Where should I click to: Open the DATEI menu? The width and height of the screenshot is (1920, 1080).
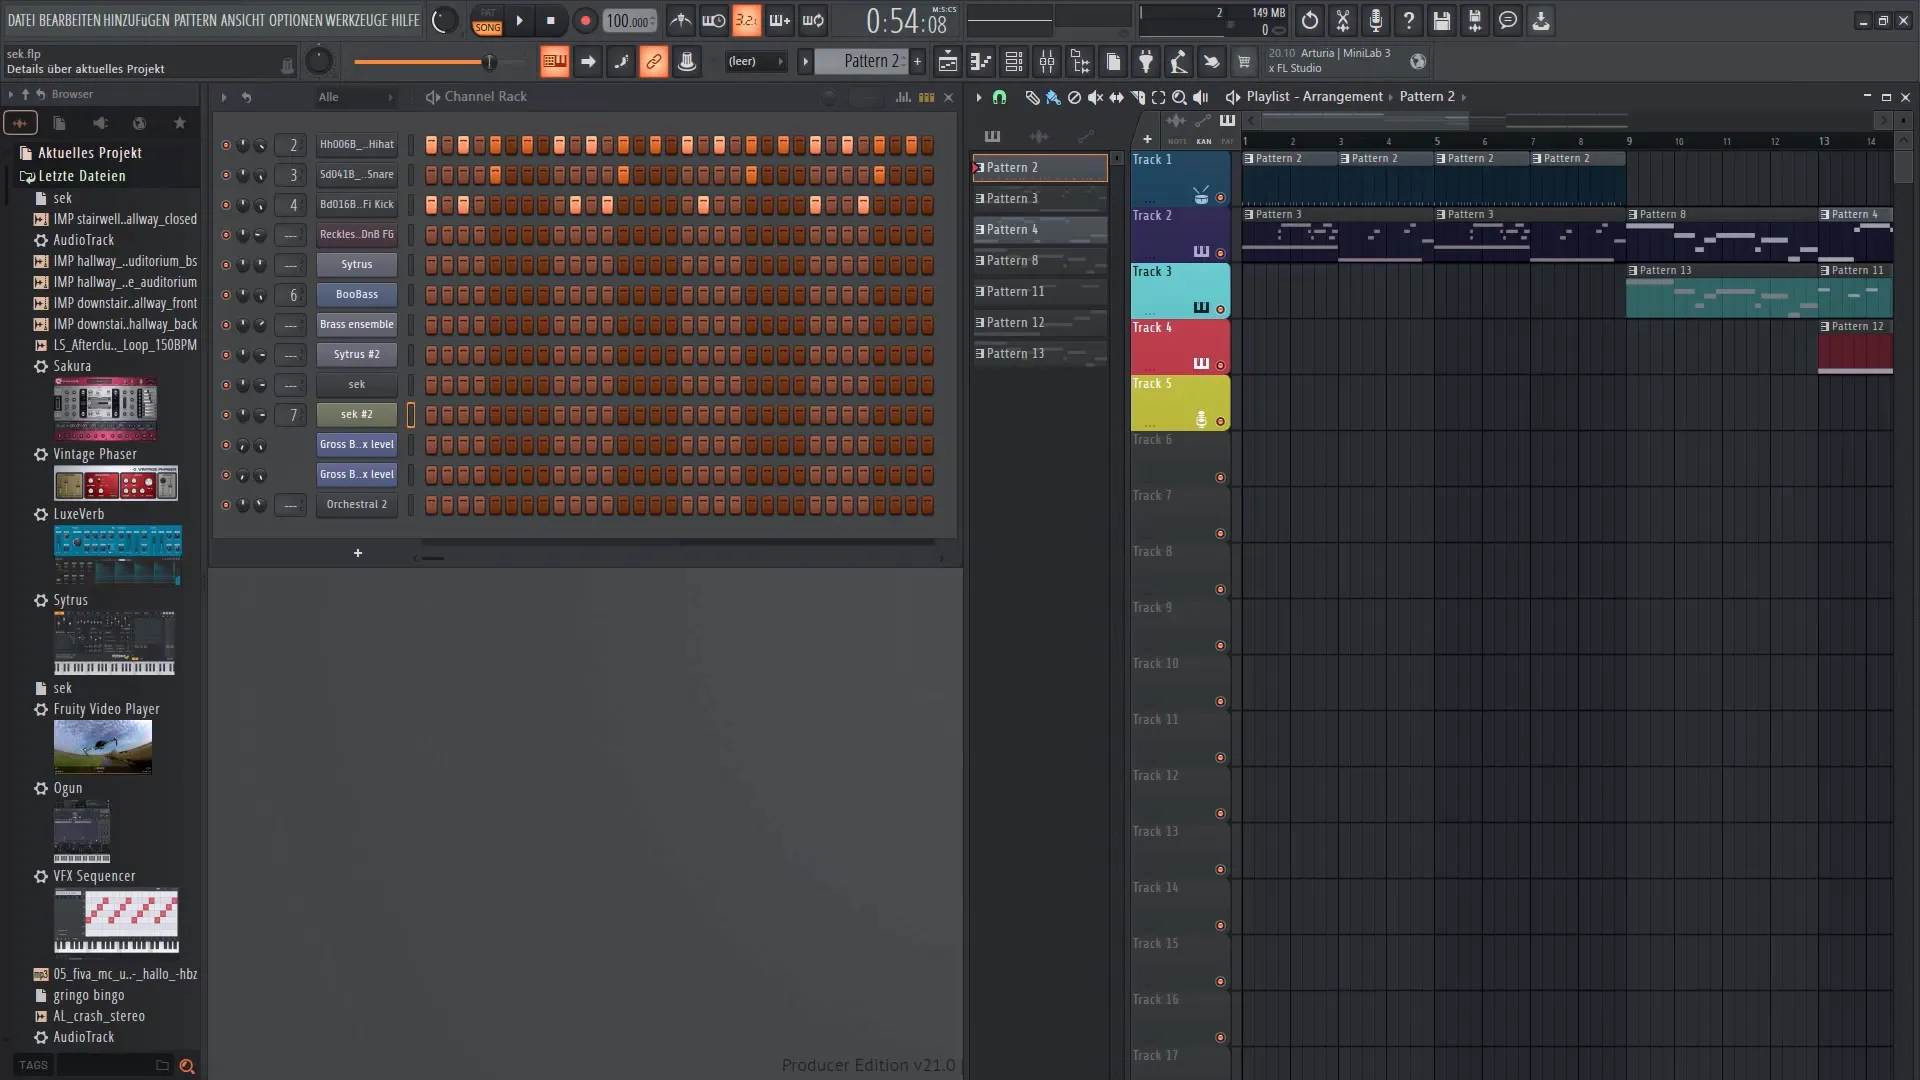pyautogui.click(x=20, y=20)
